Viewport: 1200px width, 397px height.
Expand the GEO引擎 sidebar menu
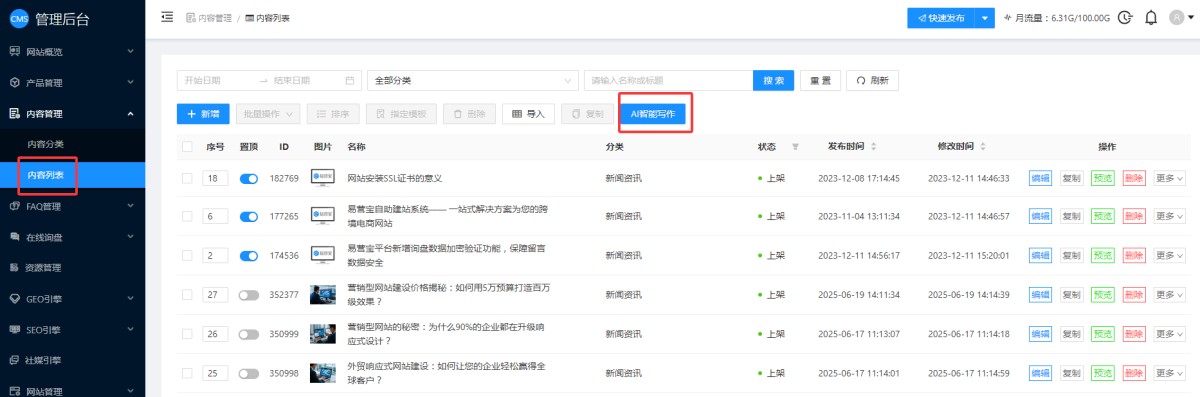pyautogui.click(x=72, y=298)
